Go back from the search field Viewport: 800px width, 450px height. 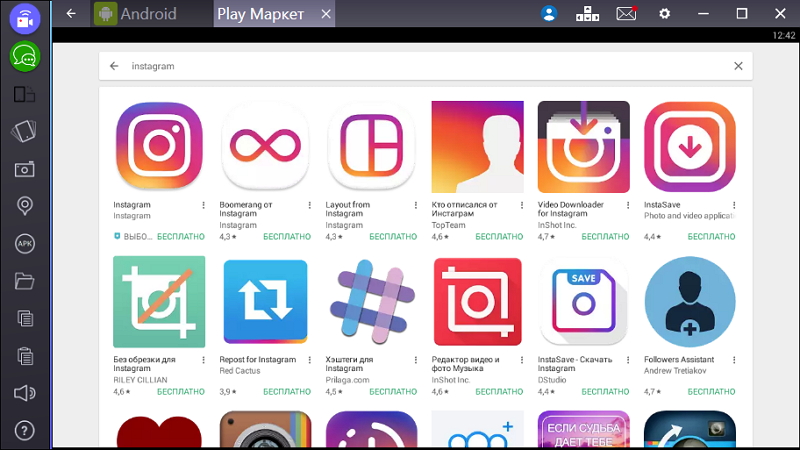[114, 66]
